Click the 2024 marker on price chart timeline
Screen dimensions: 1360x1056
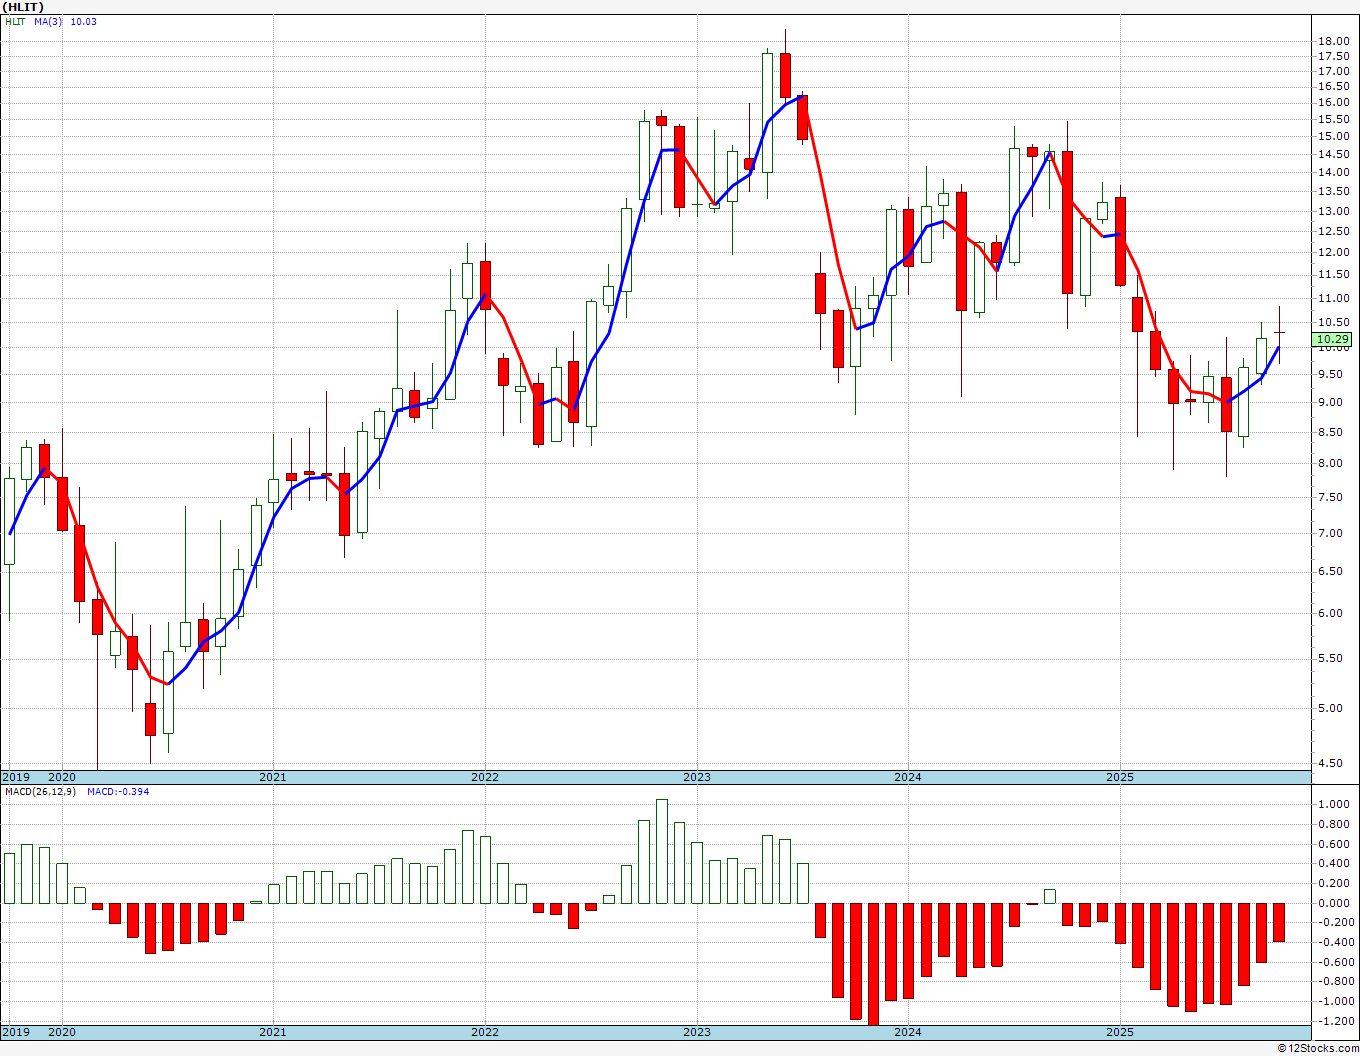908,777
